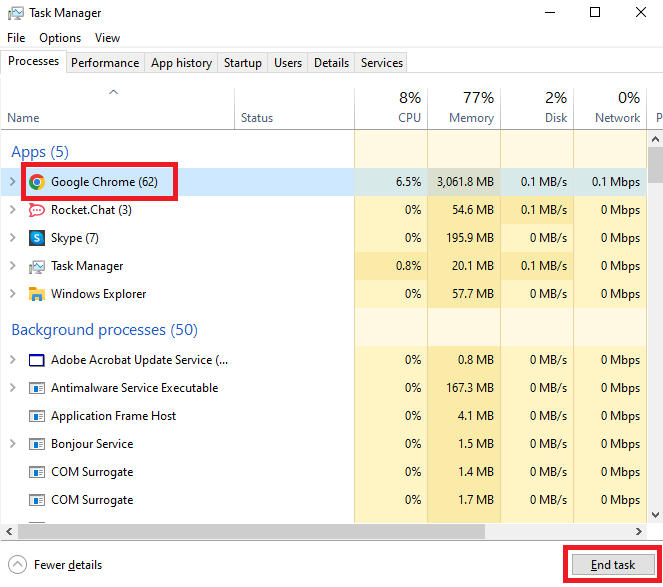
Task: Click the End task button
Action: [x=613, y=565]
